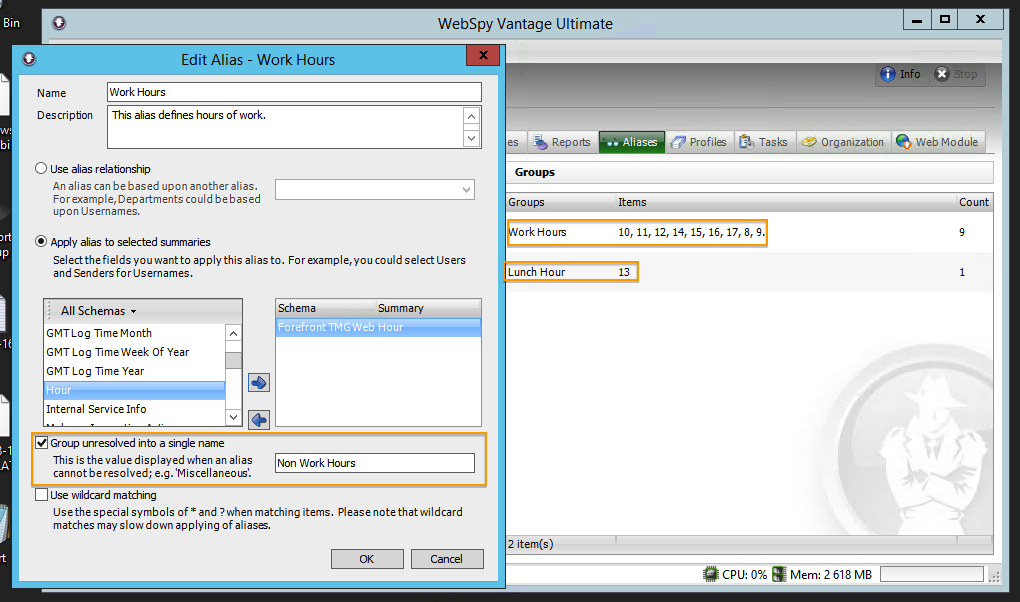This screenshot has height=602, width=1020.
Task: Open the alias relationship combo box
Action: point(375,190)
